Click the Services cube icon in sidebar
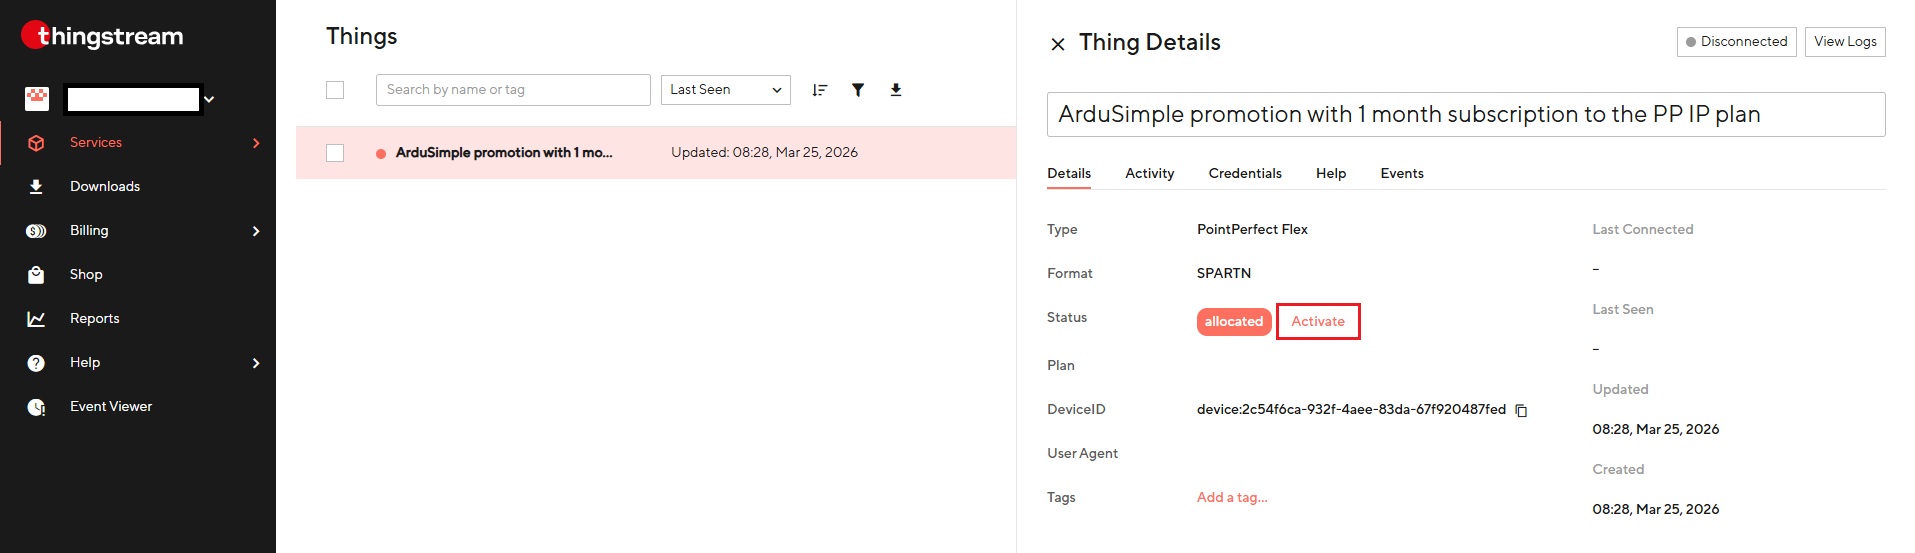The width and height of the screenshot is (1915, 553). 36,143
